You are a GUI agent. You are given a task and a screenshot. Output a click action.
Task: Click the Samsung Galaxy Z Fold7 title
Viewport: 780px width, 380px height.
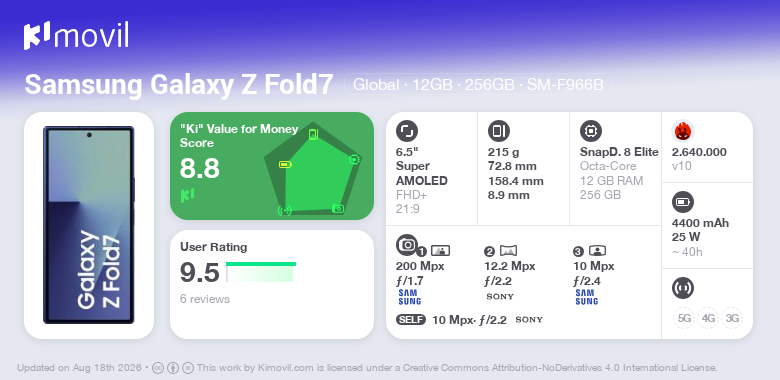[x=179, y=85]
